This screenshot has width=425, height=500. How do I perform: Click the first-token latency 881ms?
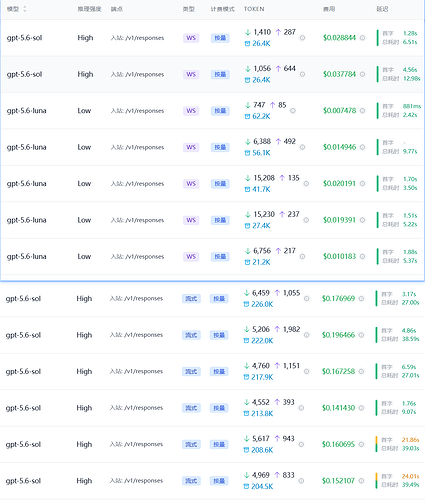412,106
